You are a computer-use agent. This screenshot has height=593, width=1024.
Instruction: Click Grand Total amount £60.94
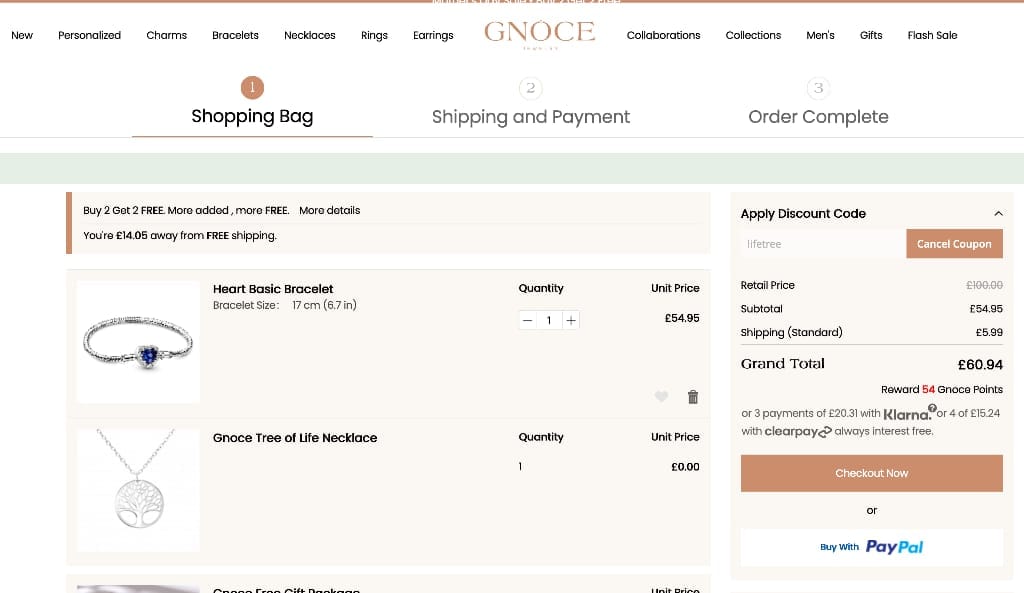tap(980, 364)
